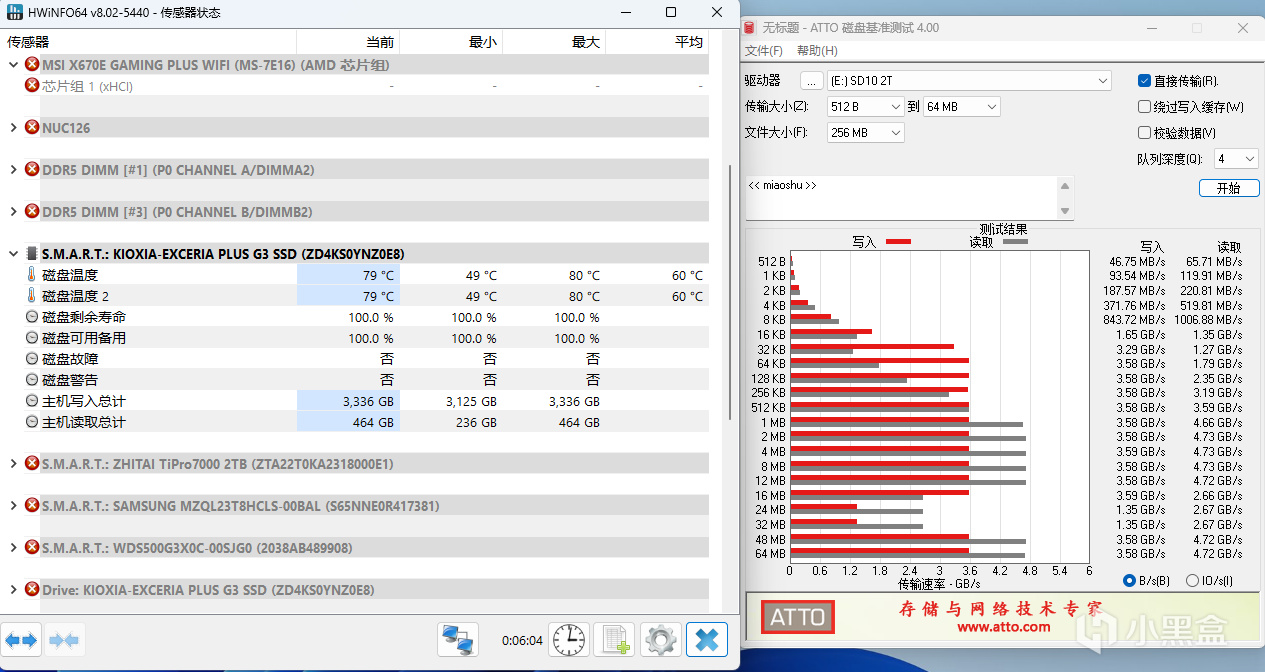1265x672 pixels.
Task: Click the round icon beside 磁盘故障
Action: tap(32, 359)
